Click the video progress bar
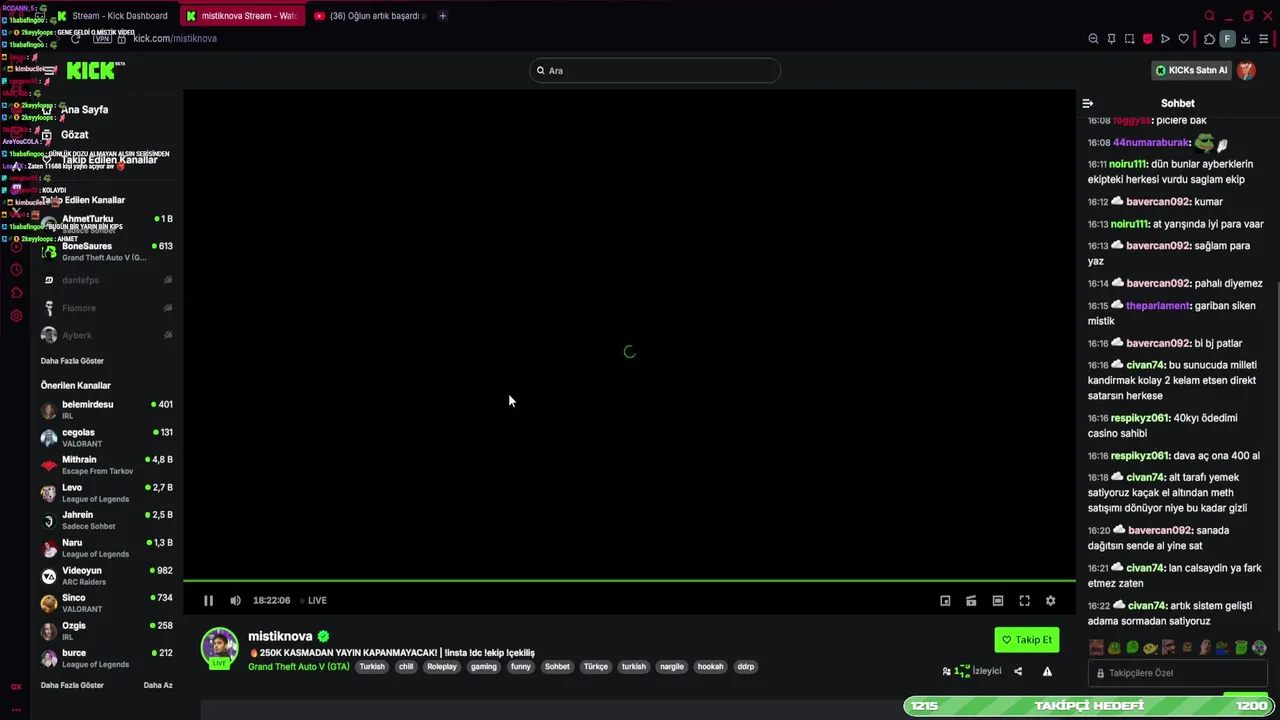This screenshot has width=1280, height=720. (629, 581)
